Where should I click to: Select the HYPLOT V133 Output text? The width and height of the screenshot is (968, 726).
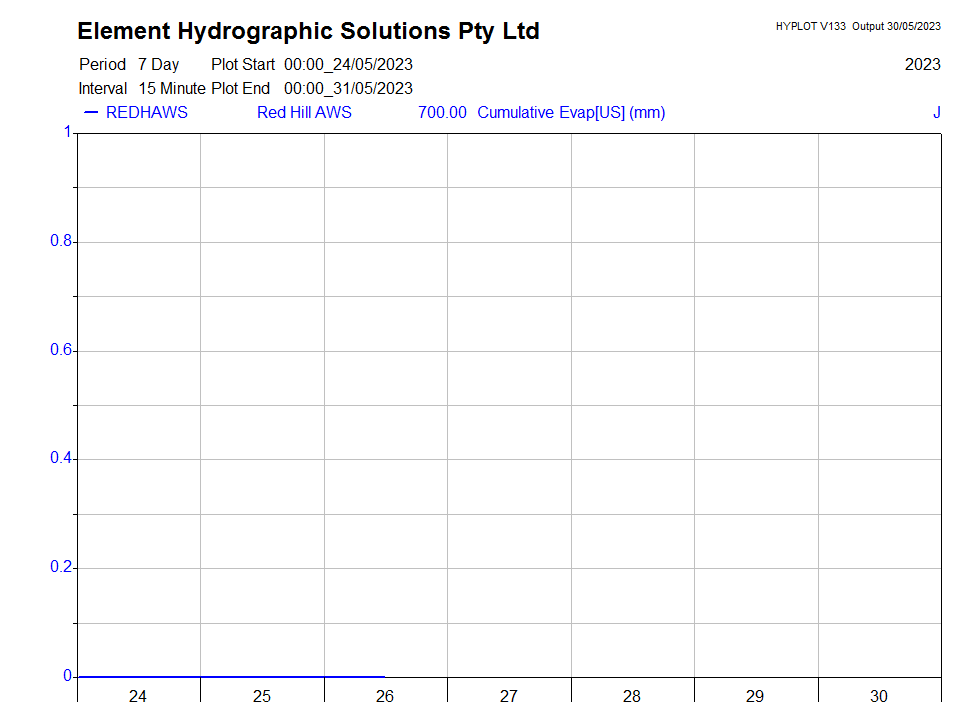click(x=857, y=26)
